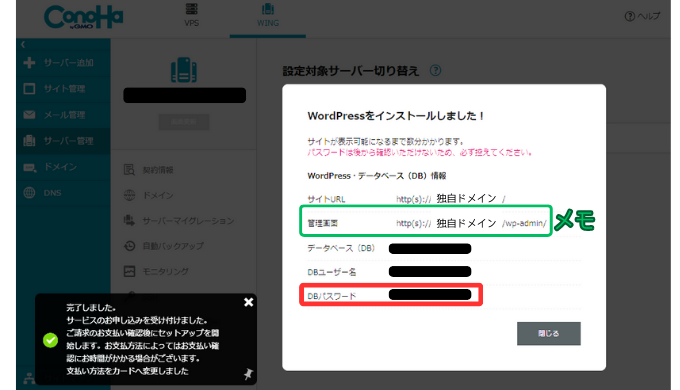Viewport: 680px width, 390px height.
Task: Click the globe icon for DNS
Action: (29, 193)
